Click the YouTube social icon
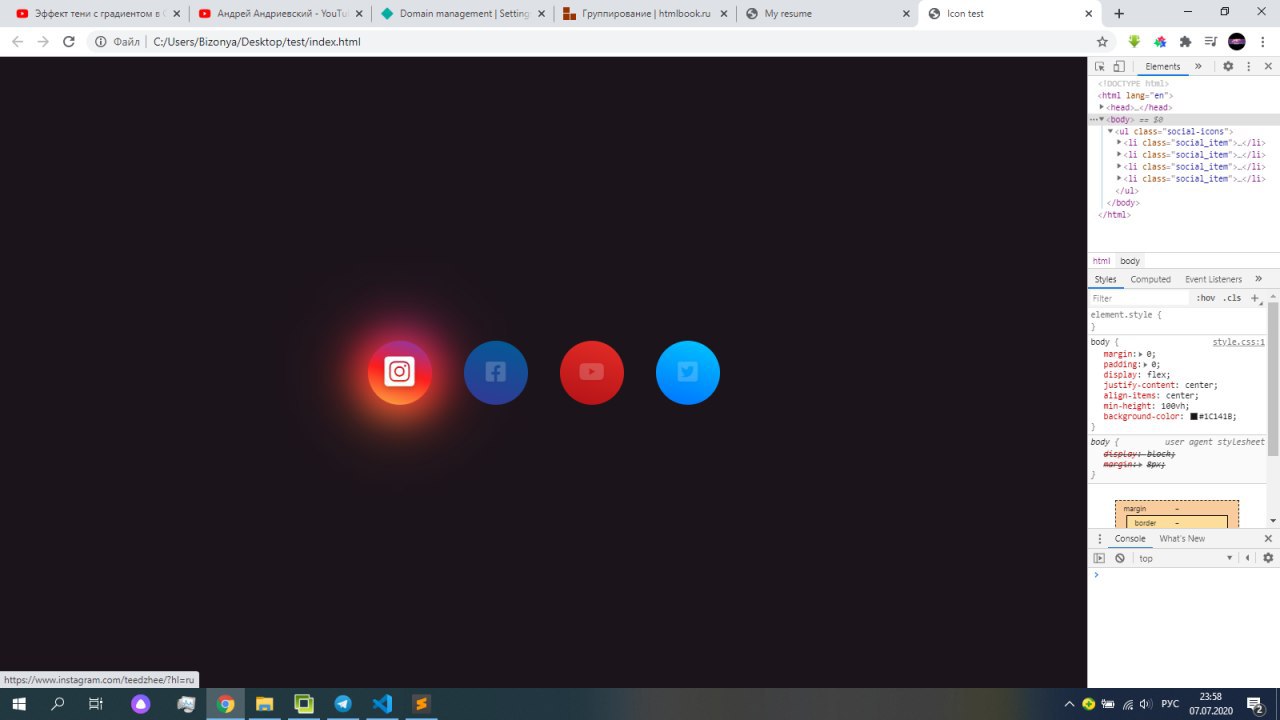The height and width of the screenshot is (720, 1280). (592, 372)
